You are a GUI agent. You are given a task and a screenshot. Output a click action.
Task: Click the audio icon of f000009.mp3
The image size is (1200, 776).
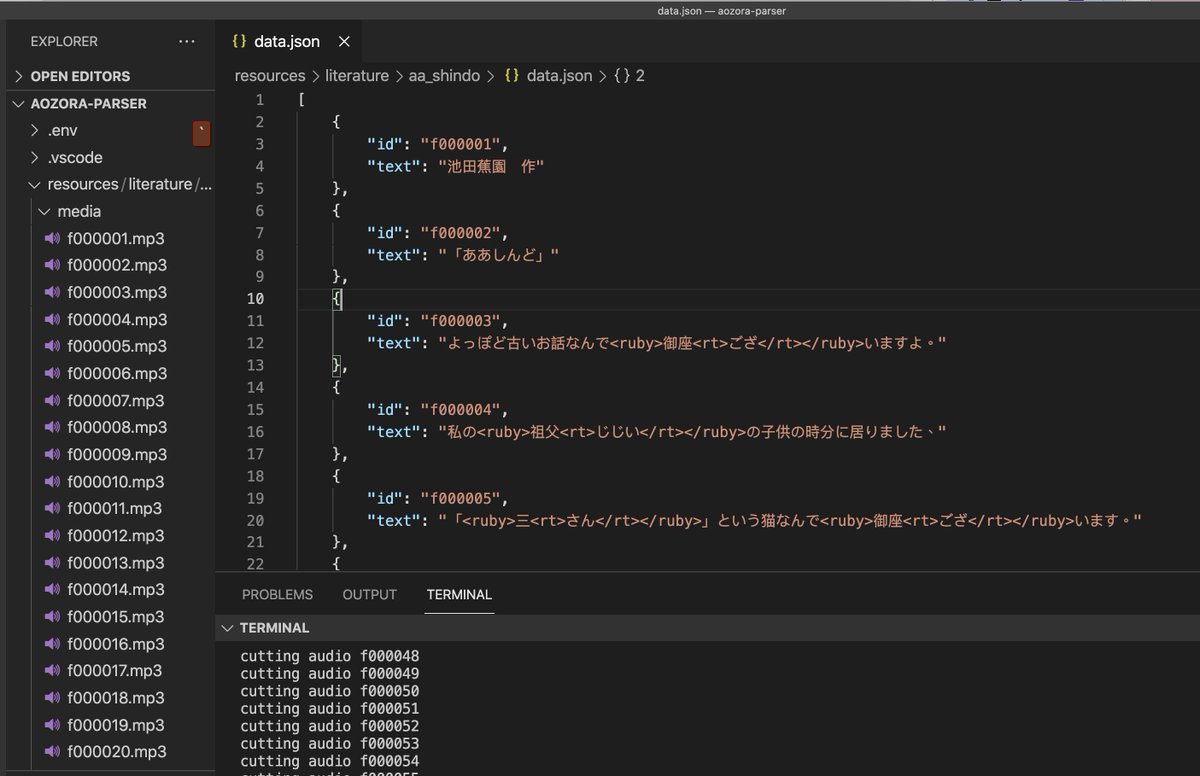click(x=52, y=454)
